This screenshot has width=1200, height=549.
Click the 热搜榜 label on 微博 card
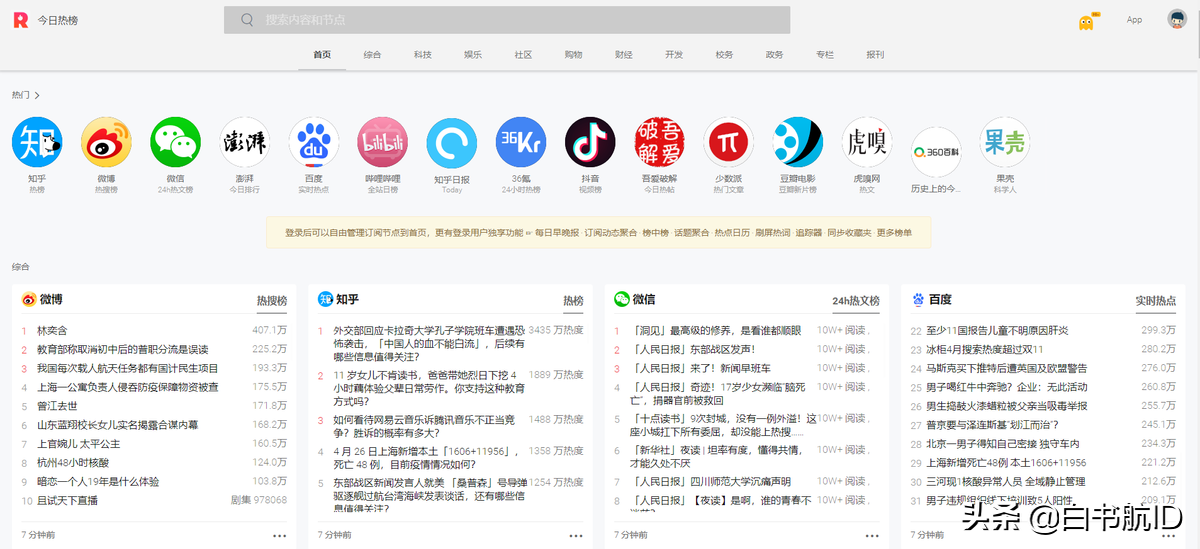tap(271, 300)
